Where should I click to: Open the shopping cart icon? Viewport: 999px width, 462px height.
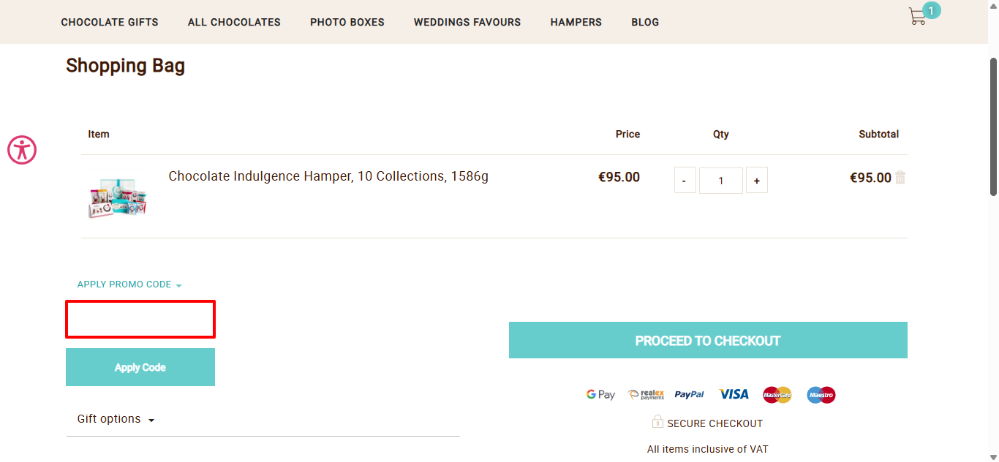(x=917, y=17)
